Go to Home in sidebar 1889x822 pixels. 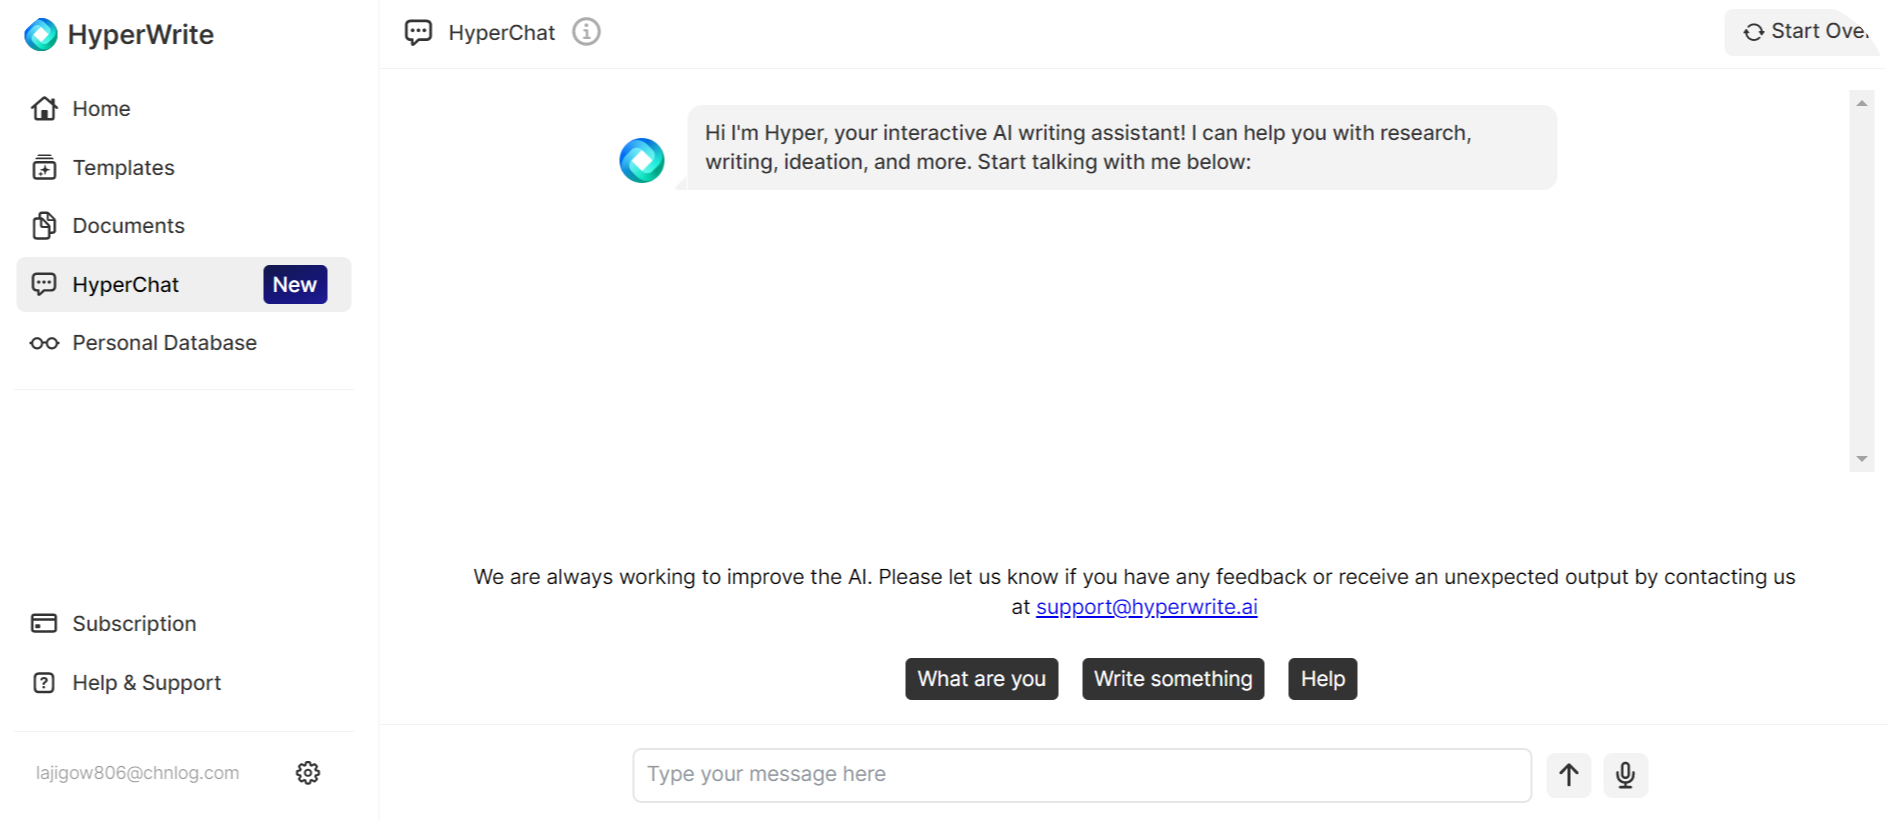click(100, 109)
